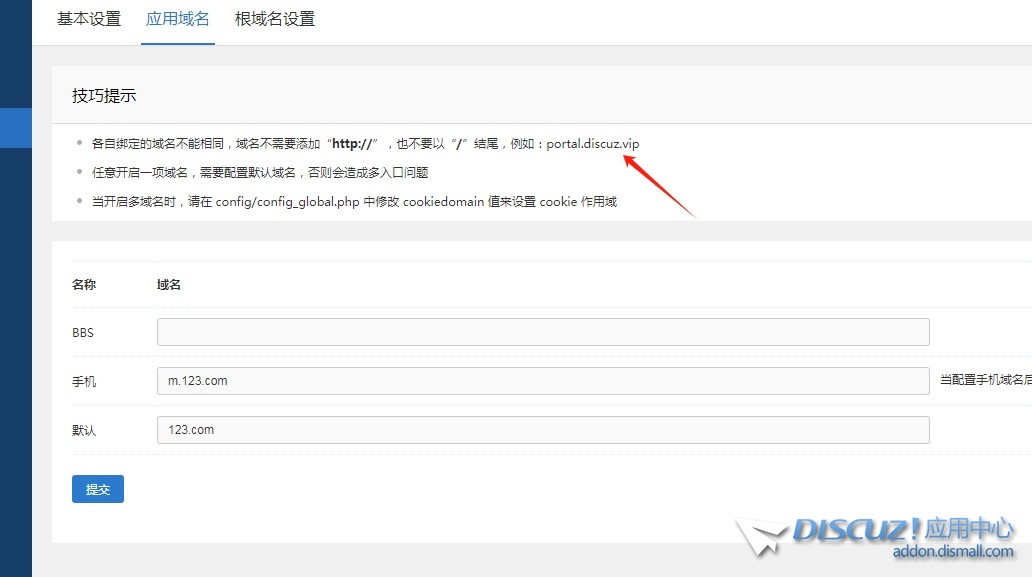Focus the 手机 domain field with m.123.com
This screenshot has height=577, width=1032.
[543, 381]
